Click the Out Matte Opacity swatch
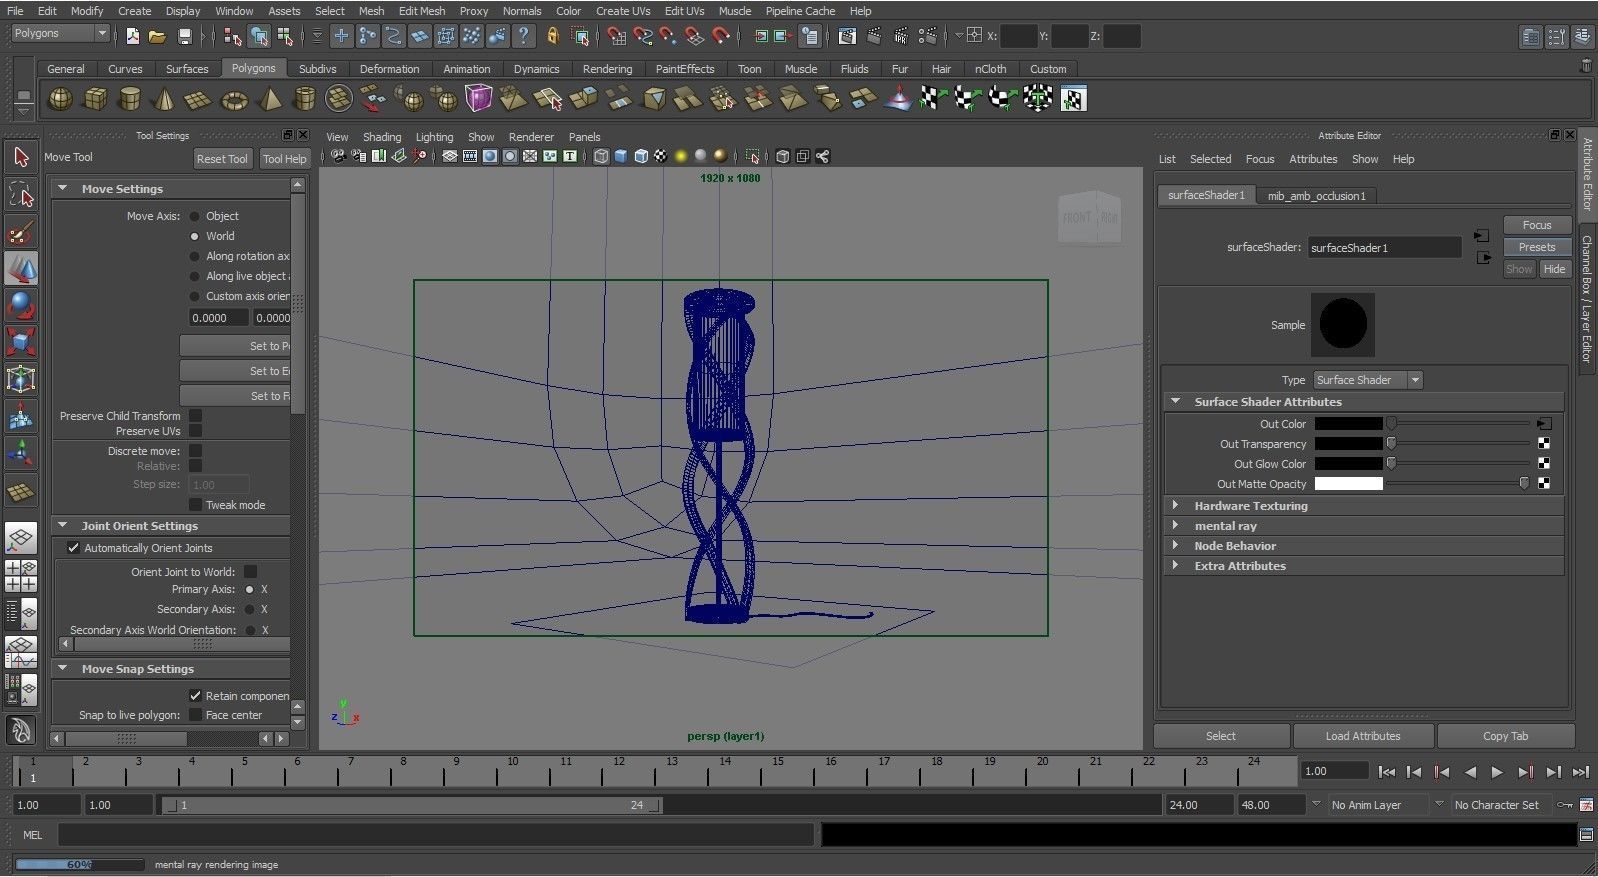This screenshot has width=1598, height=877. click(1348, 484)
